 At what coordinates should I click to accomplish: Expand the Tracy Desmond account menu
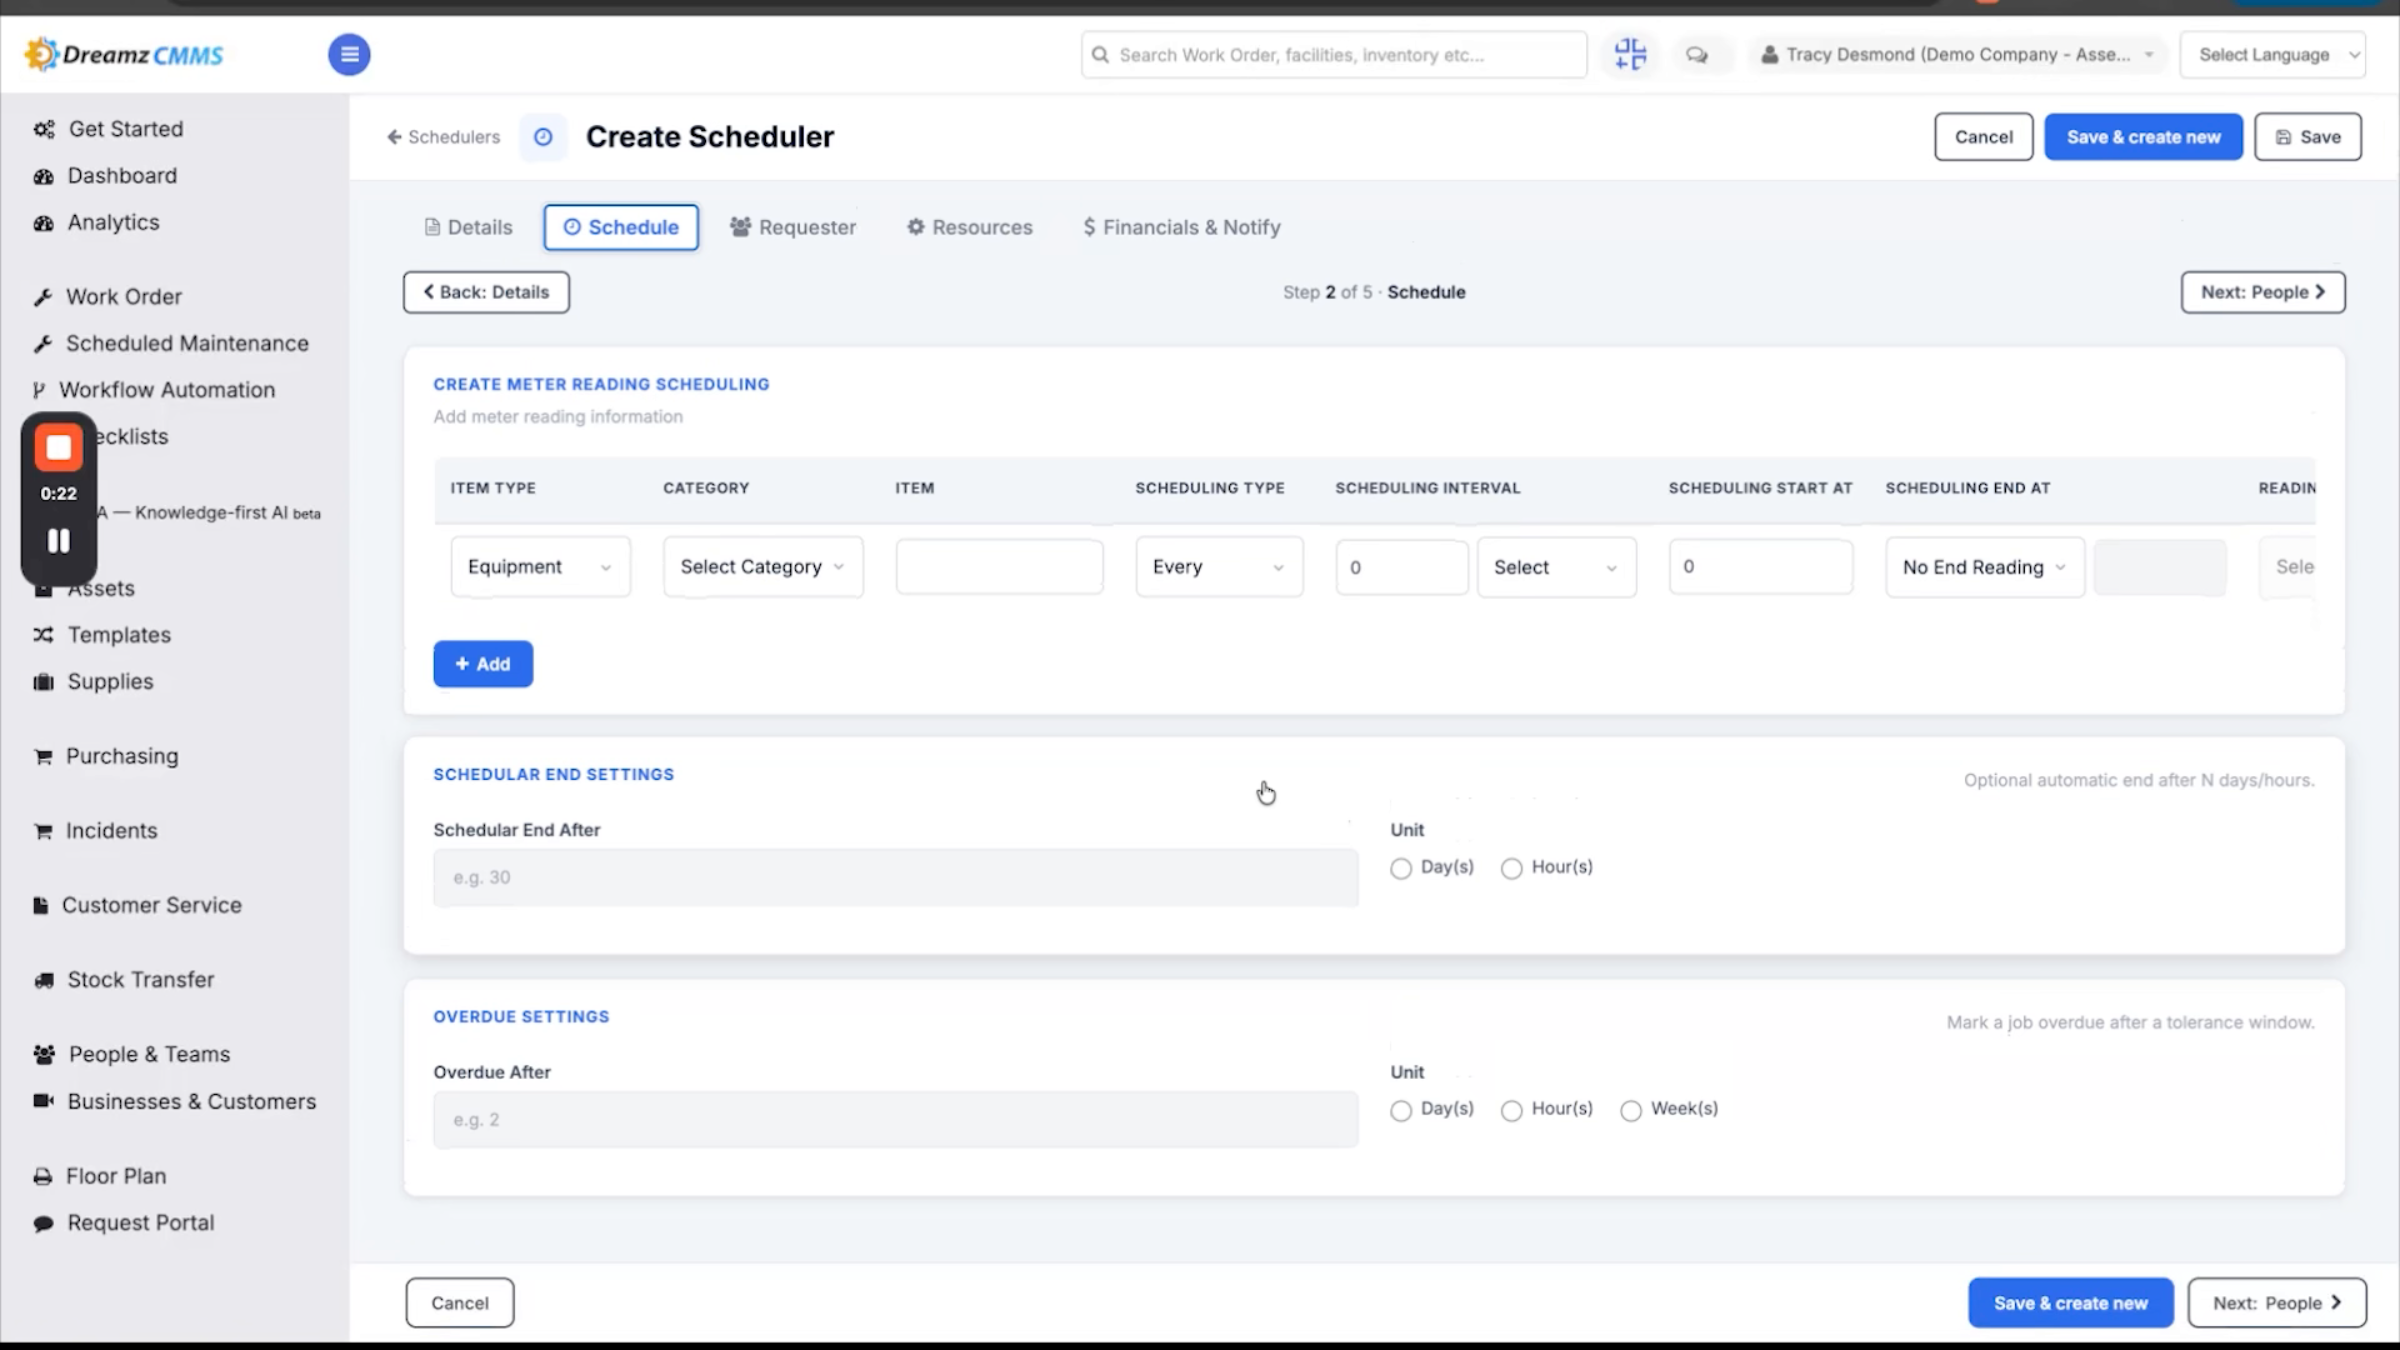pyautogui.click(x=1957, y=55)
